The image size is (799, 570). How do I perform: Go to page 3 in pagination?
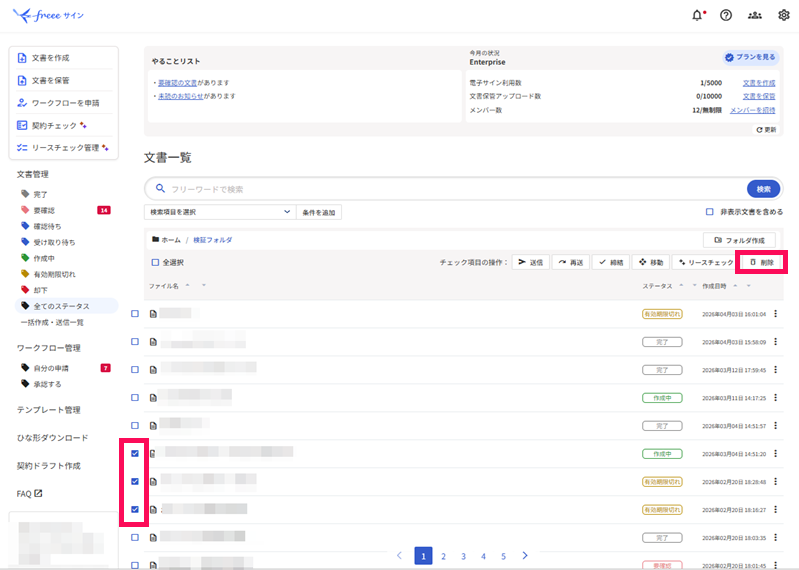pos(463,556)
